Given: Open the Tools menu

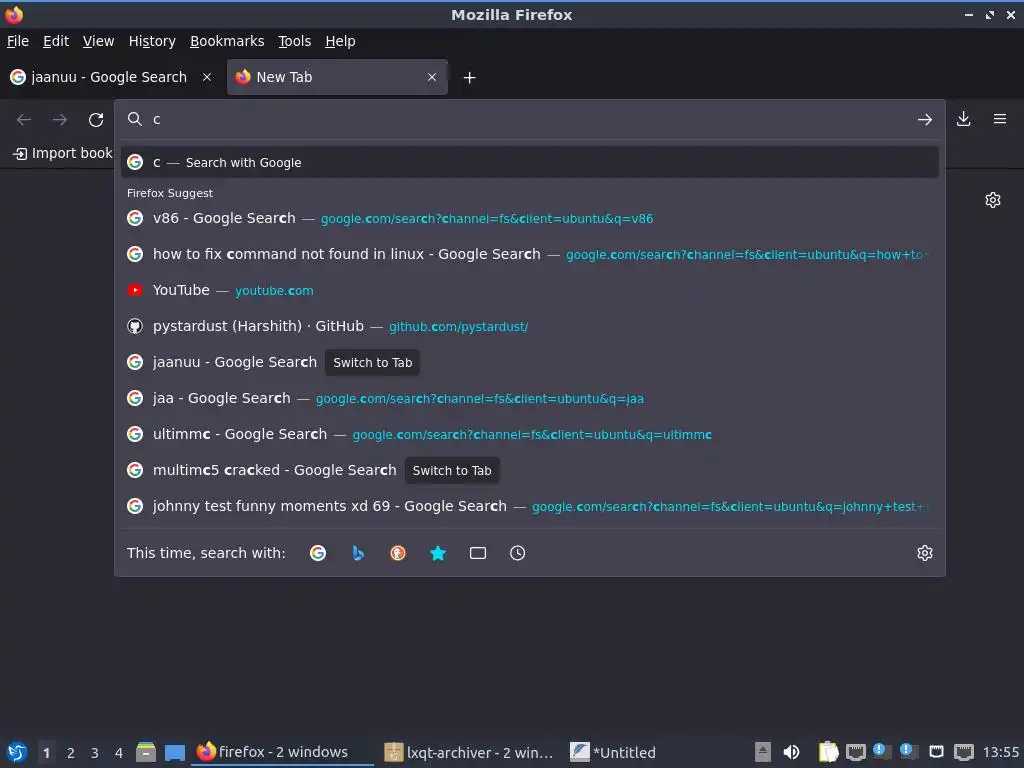Looking at the screenshot, I should (x=295, y=41).
